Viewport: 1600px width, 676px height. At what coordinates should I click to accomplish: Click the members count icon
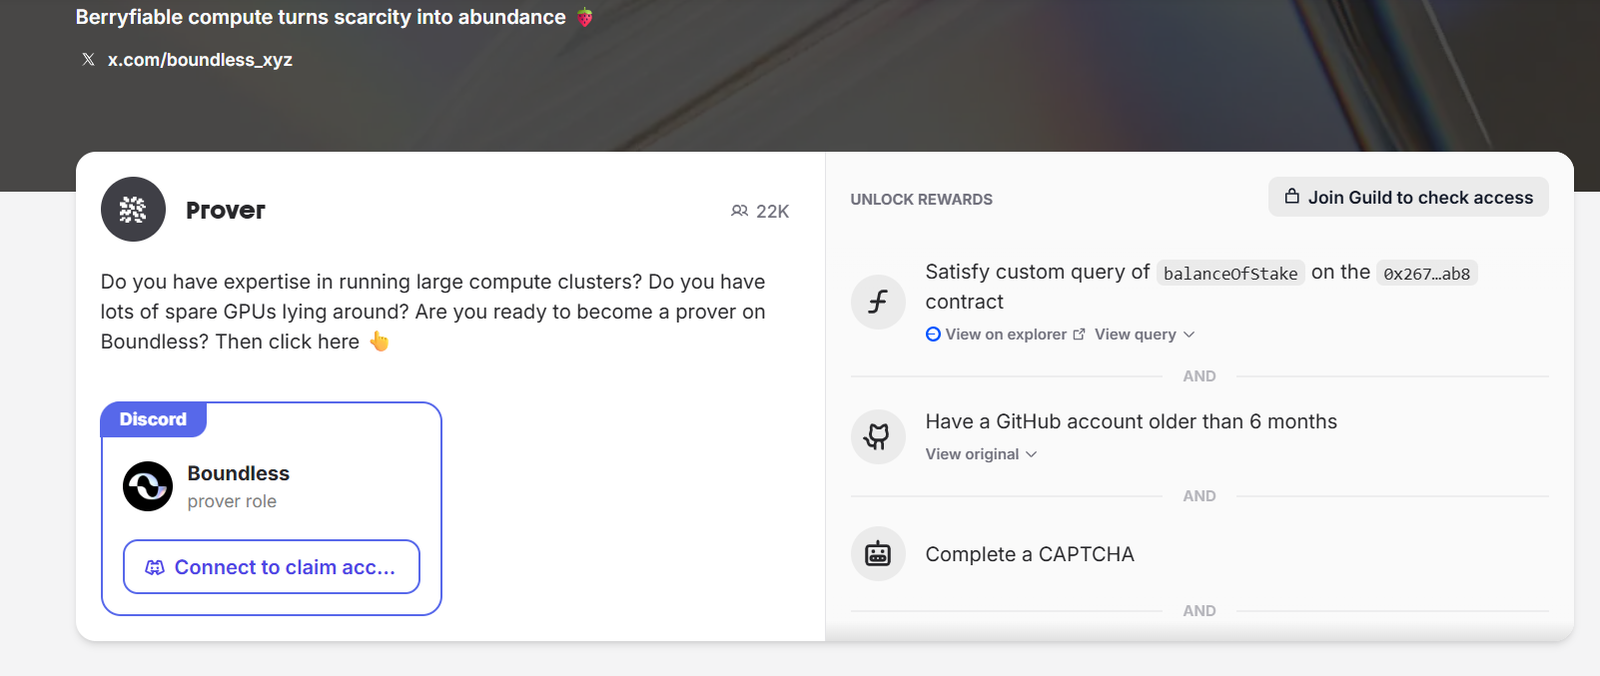pos(740,211)
